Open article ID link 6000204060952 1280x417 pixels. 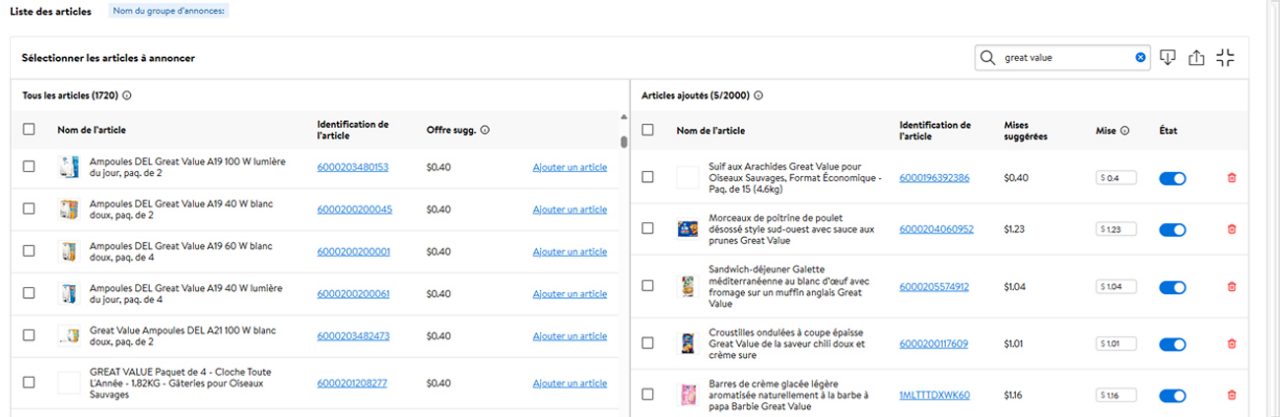click(936, 229)
